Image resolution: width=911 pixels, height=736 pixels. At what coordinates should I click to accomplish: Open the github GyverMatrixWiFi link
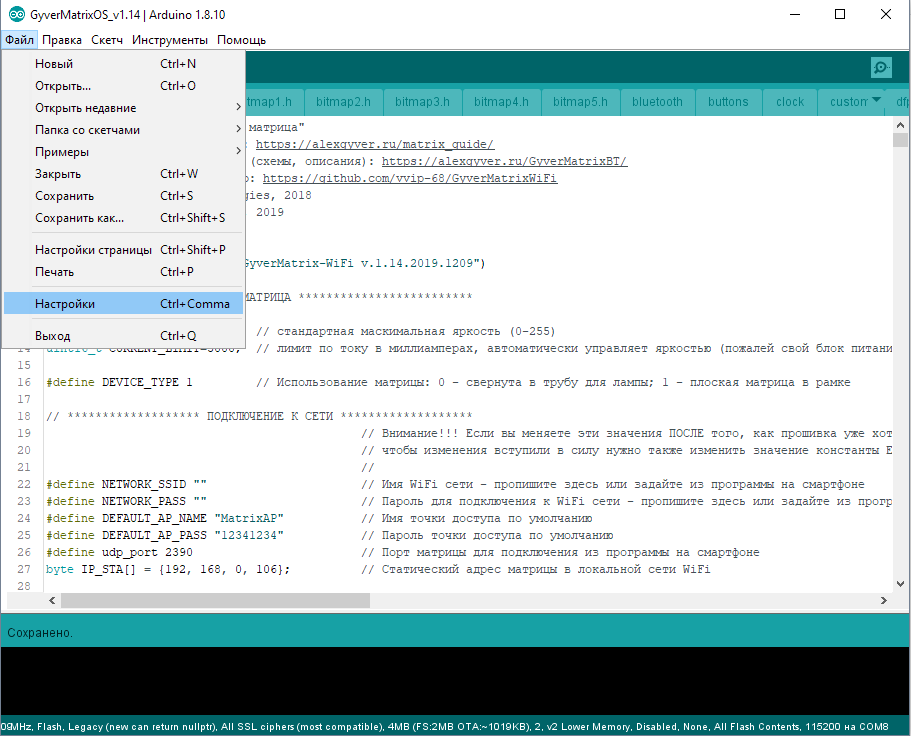[410, 178]
